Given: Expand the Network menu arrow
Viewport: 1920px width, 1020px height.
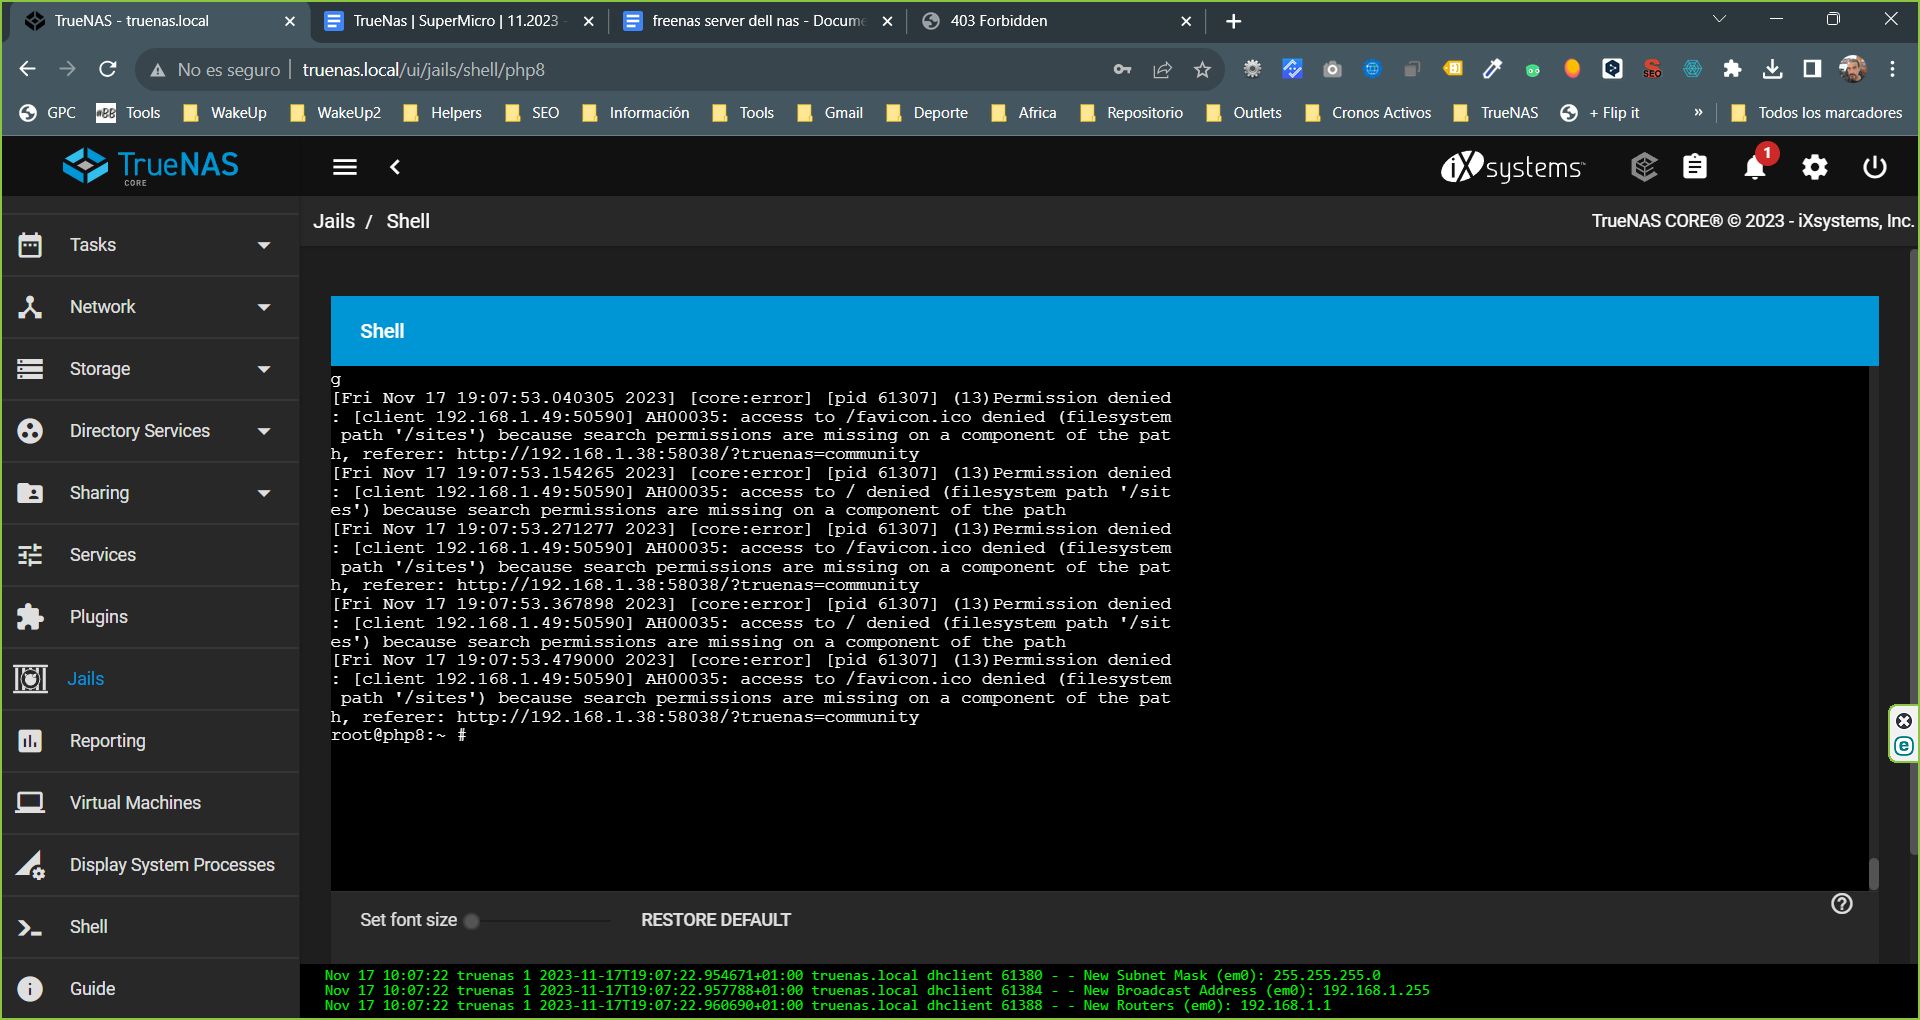Looking at the screenshot, I should pyautogui.click(x=264, y=307).
